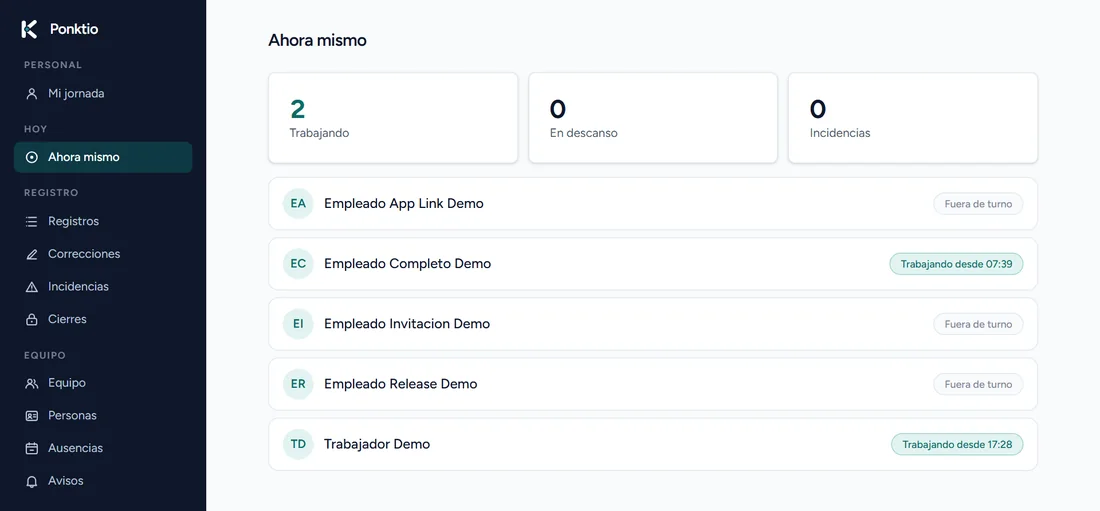Open Avisos notifications page
Screen dimensions: 1100x511
point(103,482)
